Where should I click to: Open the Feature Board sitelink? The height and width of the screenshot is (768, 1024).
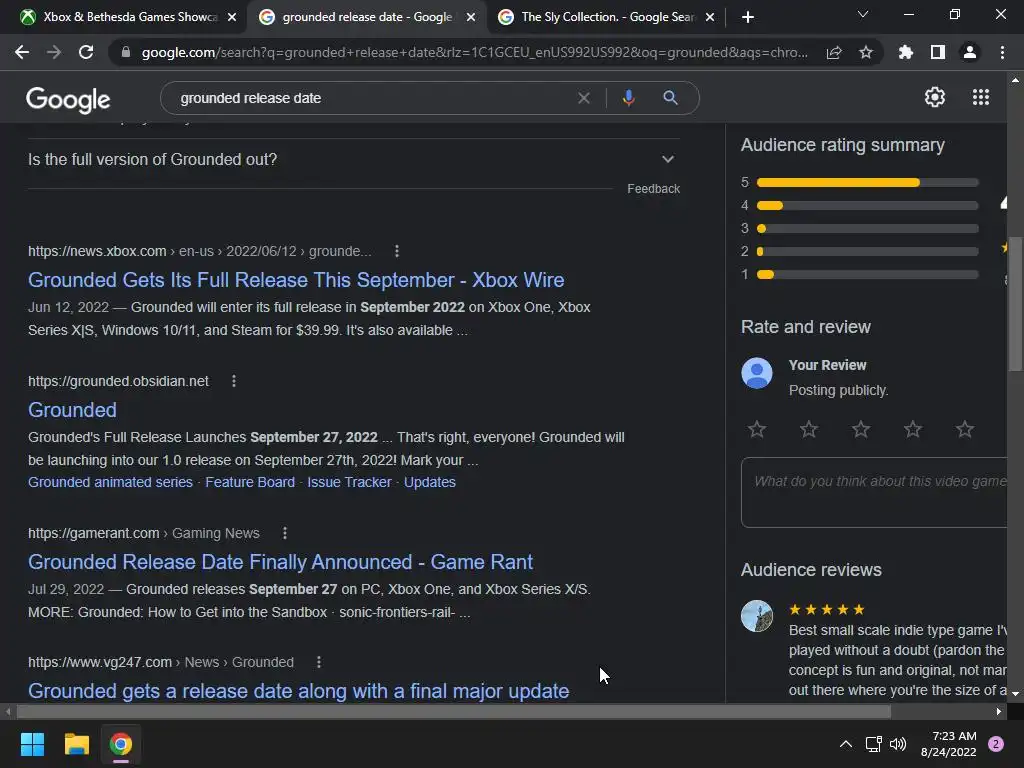(x=250, y=483)
